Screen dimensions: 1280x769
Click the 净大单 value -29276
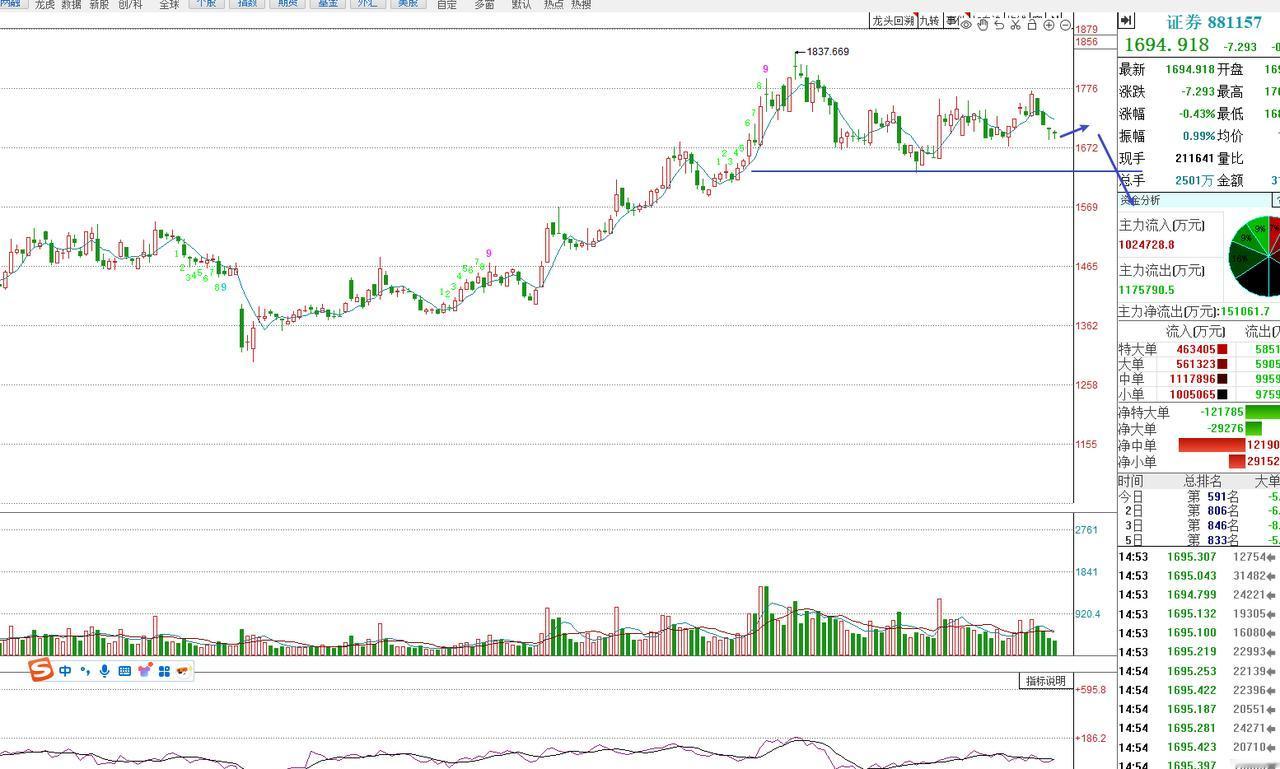[x=1226, y=429]
